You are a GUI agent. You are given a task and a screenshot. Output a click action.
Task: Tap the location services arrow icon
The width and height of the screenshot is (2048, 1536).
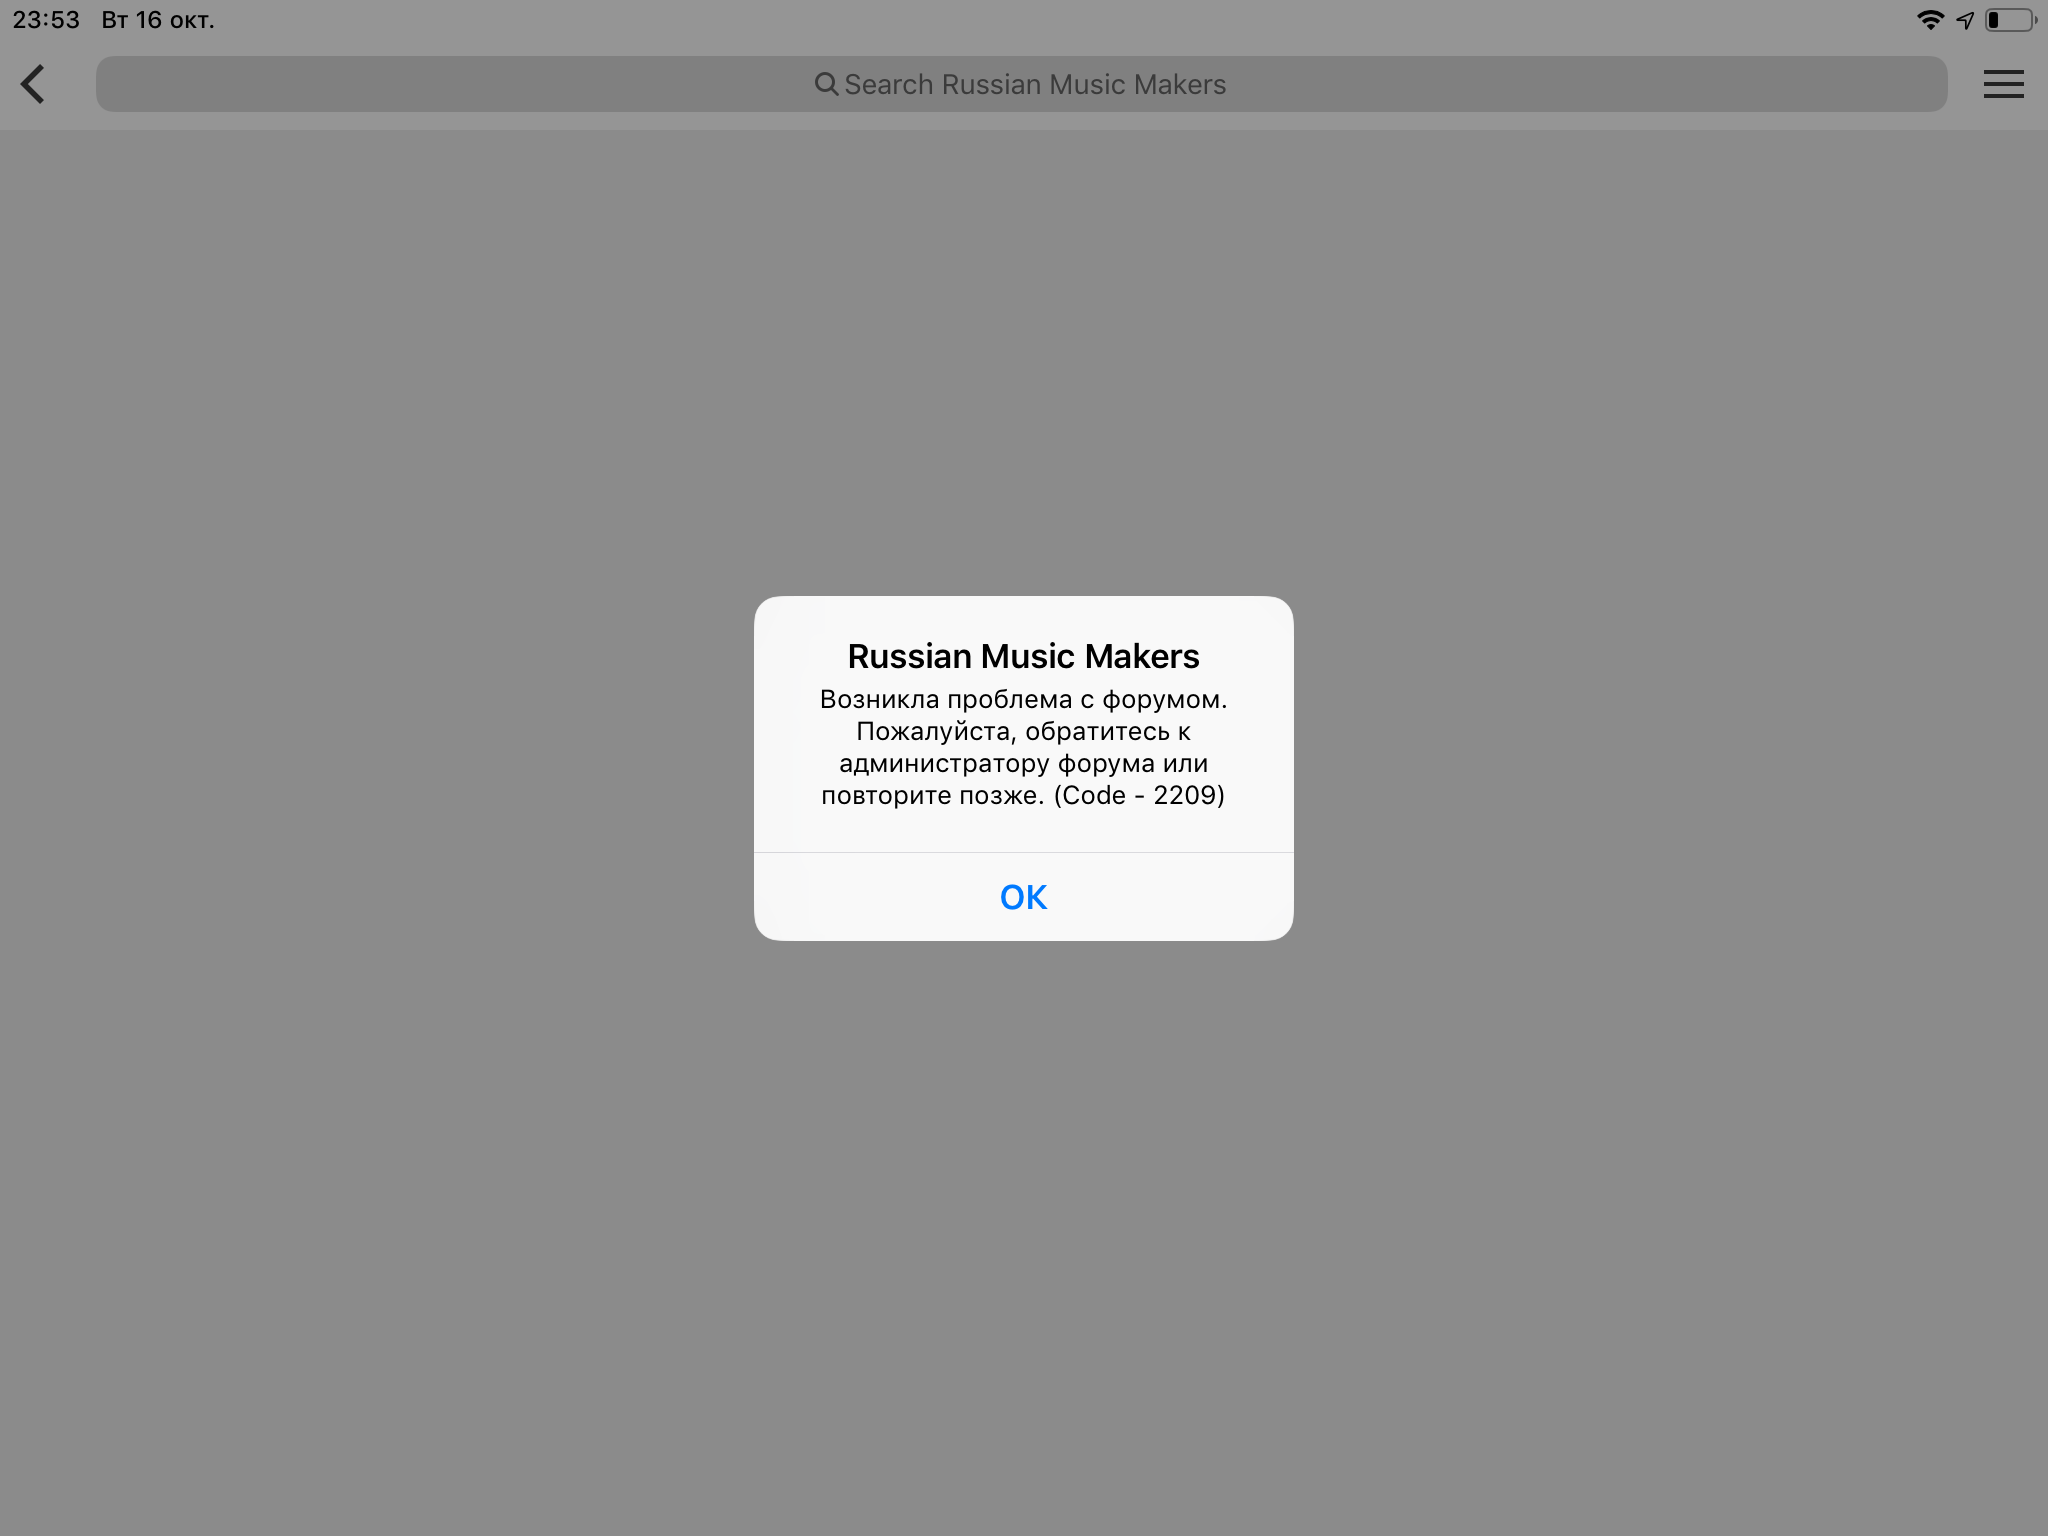pyautogui.click(x=1965, y=20)
